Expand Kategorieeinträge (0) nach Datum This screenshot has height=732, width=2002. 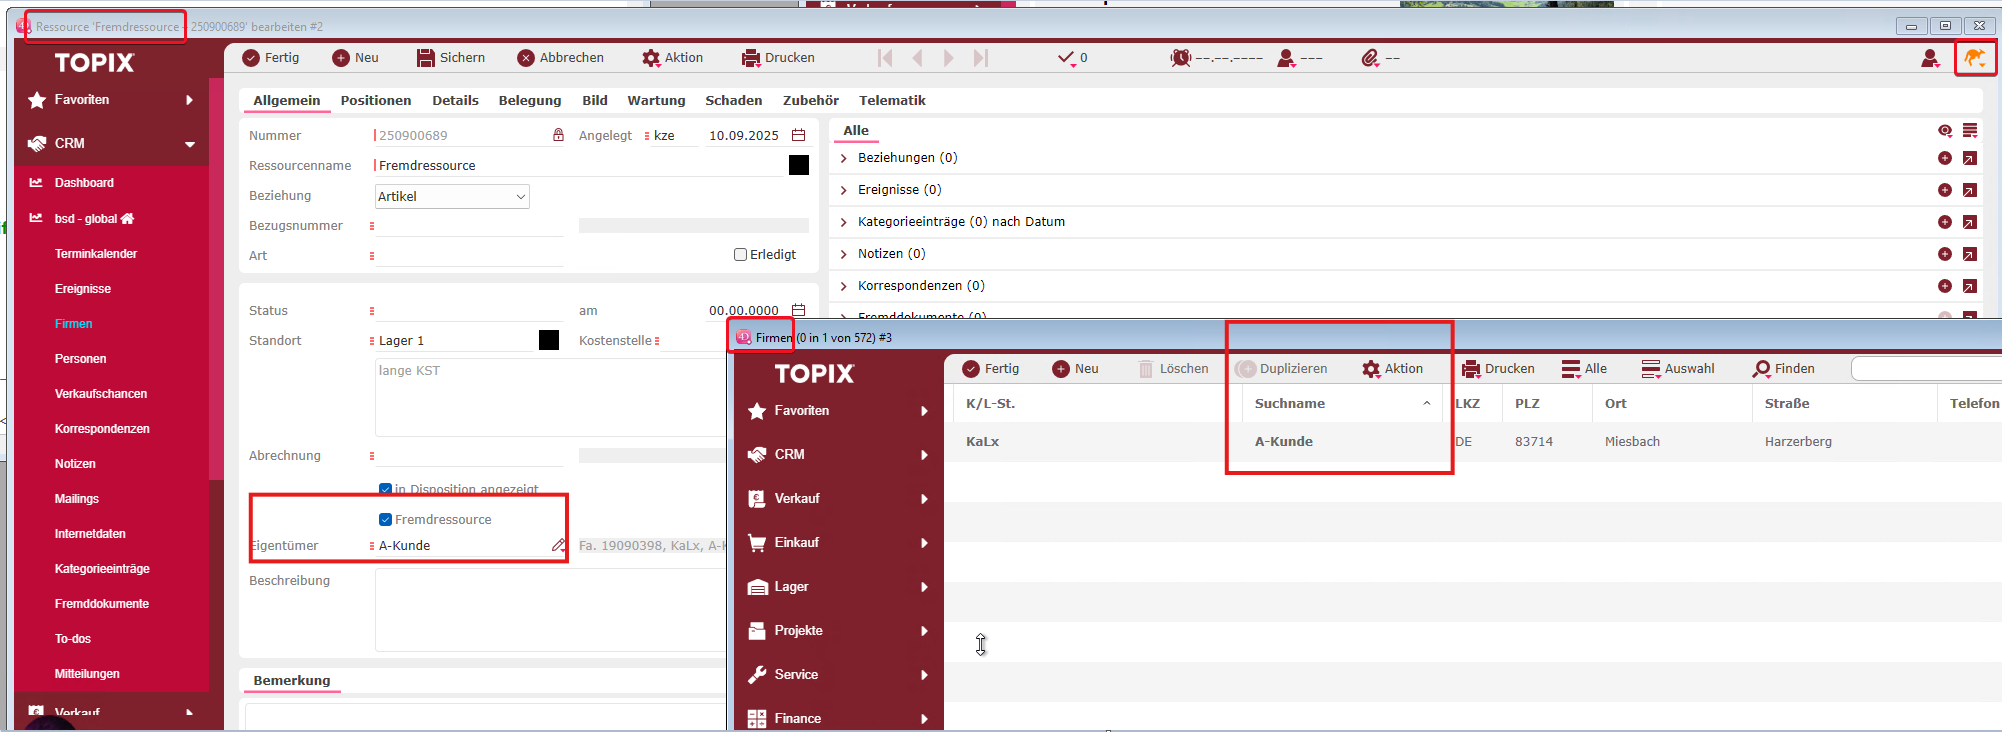844,222
